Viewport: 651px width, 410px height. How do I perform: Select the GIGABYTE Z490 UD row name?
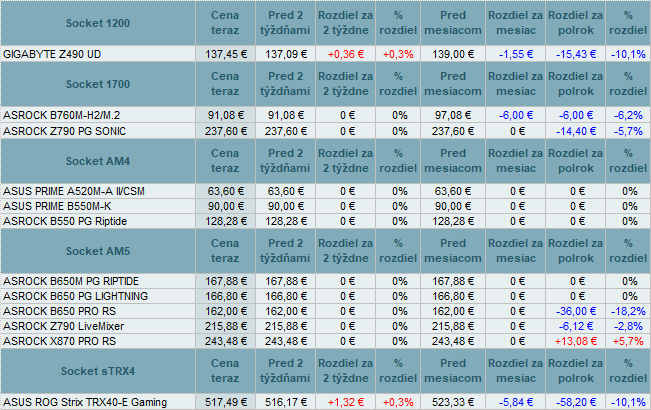(x=52, y=54)
